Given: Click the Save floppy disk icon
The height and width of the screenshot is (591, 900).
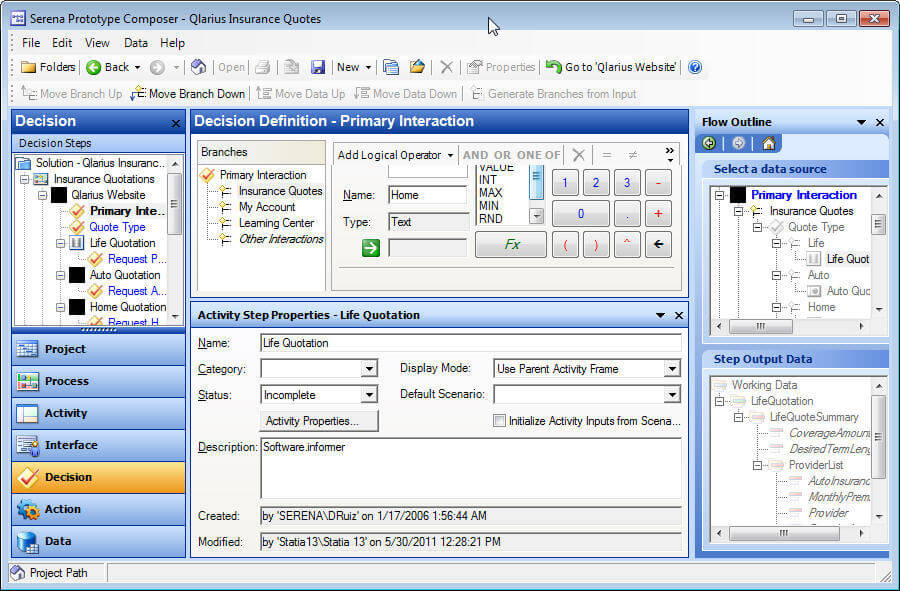Looking at the screenshot, I should 318,67.
